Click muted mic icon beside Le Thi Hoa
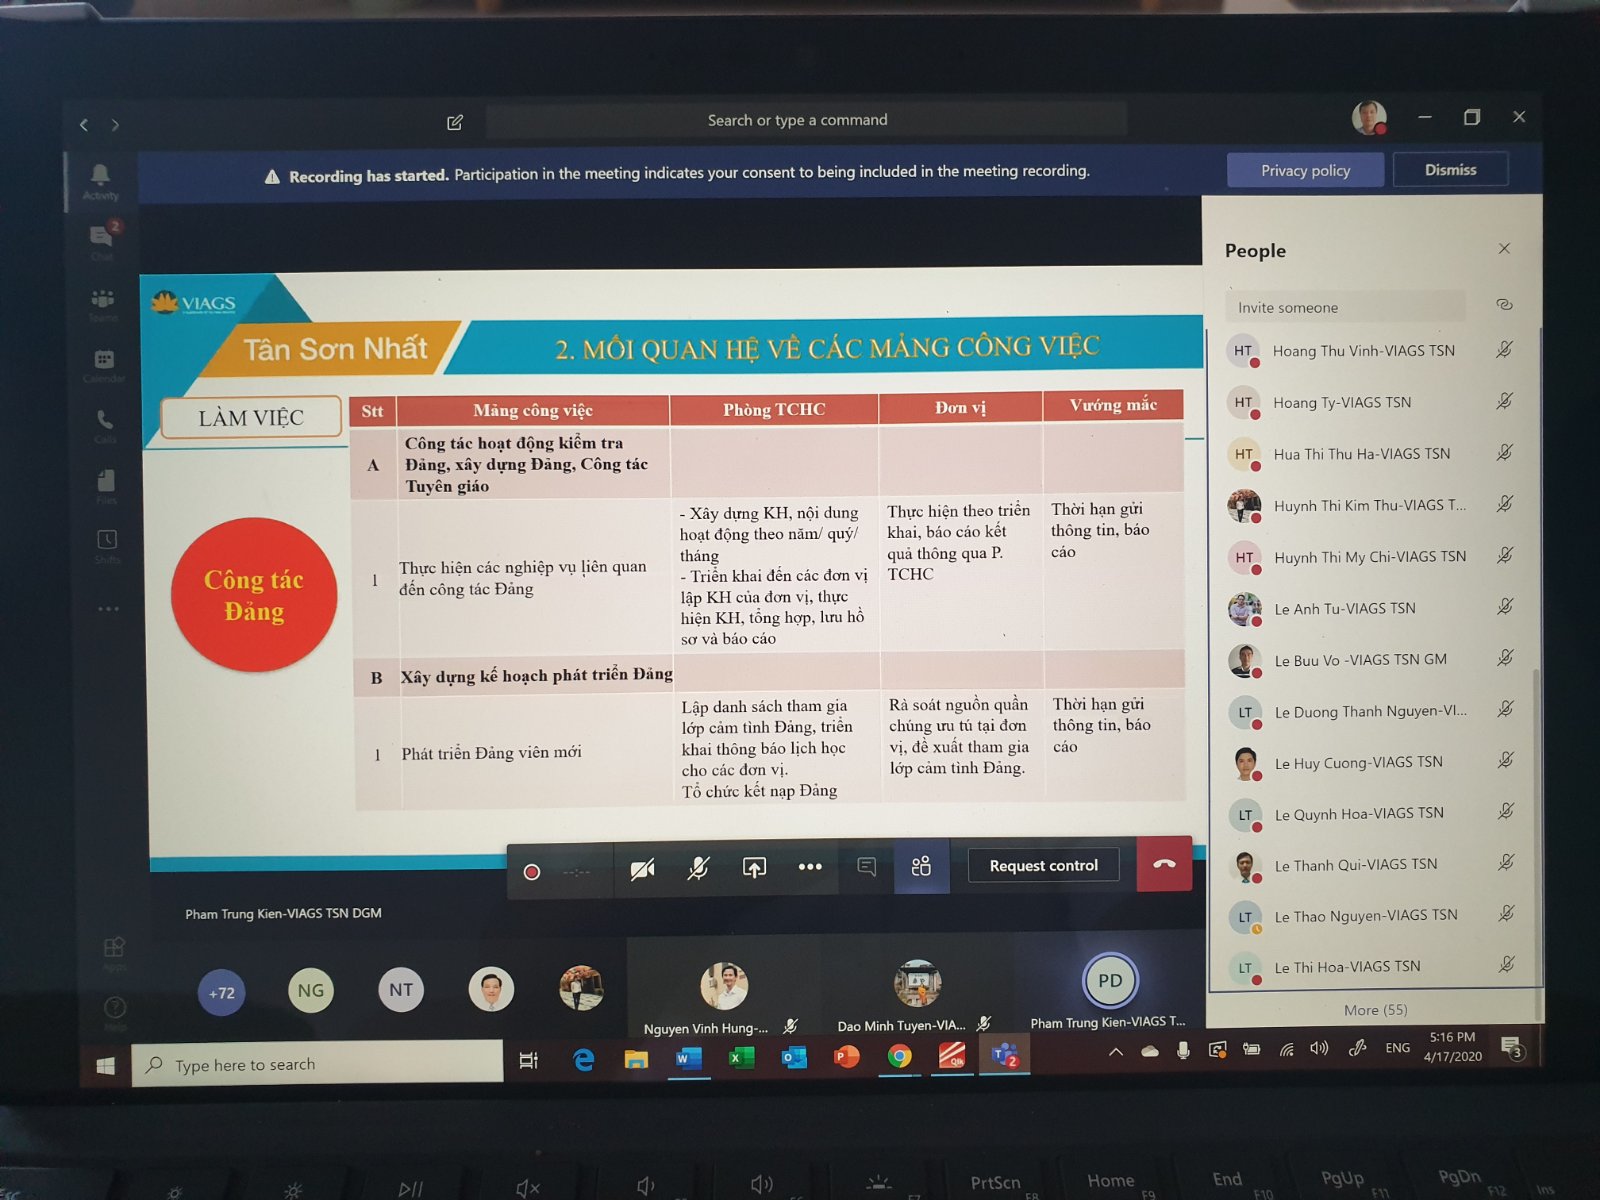The height and width of the screenshot is (1200, 1600). (1507, 964)
